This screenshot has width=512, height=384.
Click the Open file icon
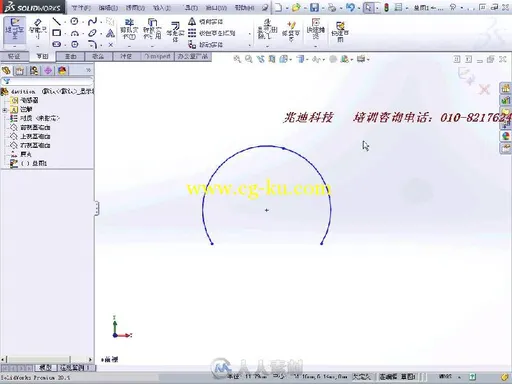coord(296,7)
